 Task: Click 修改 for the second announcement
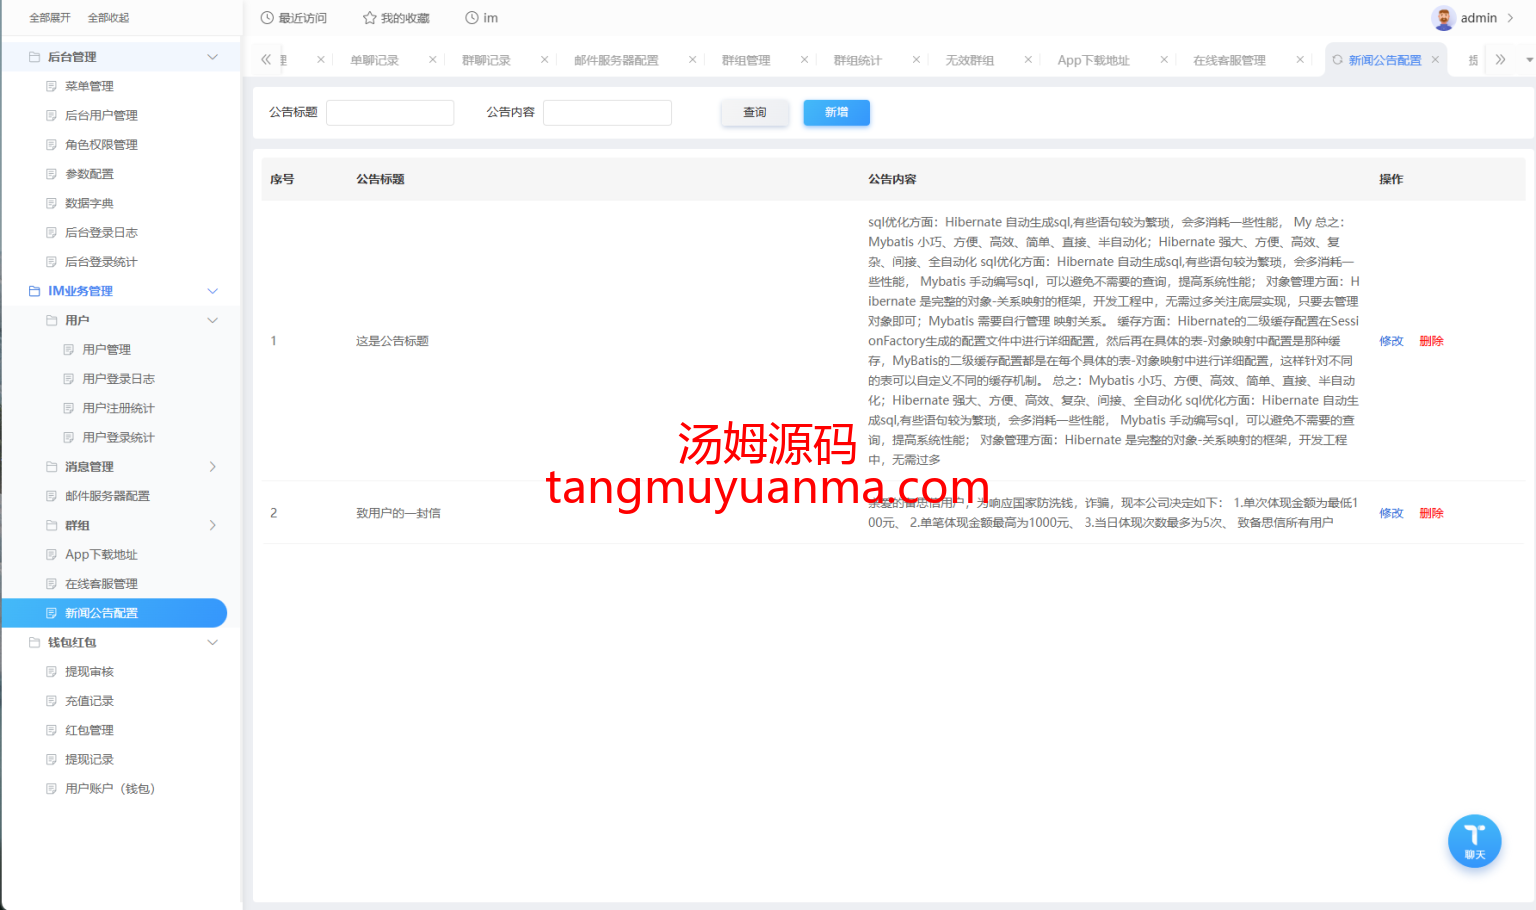click(1391, 513)
